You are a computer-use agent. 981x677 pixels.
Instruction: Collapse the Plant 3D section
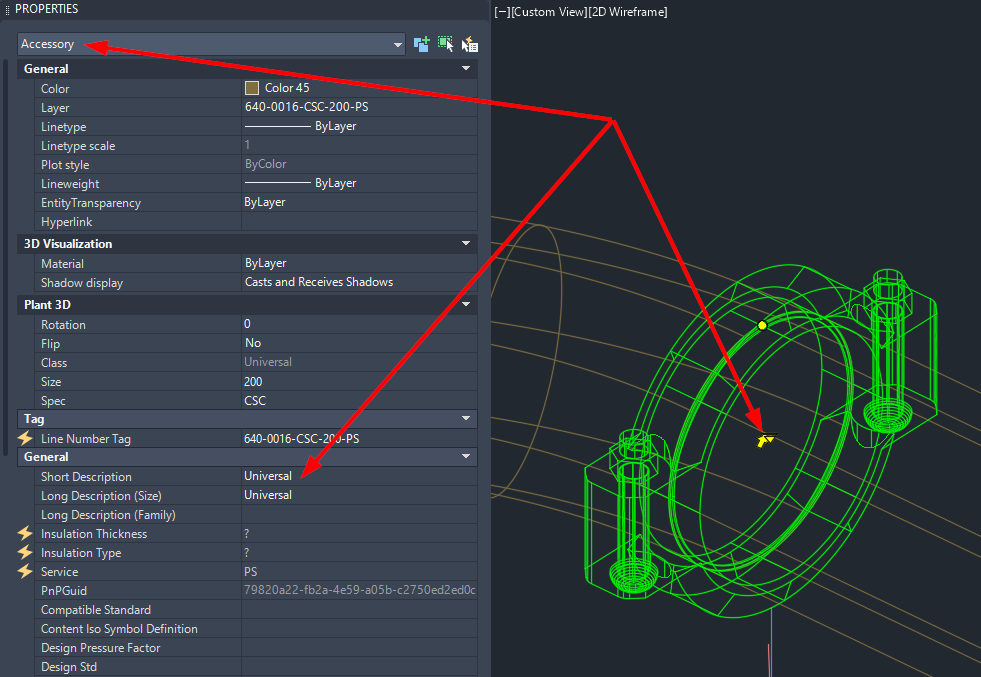tap(464, 304)
